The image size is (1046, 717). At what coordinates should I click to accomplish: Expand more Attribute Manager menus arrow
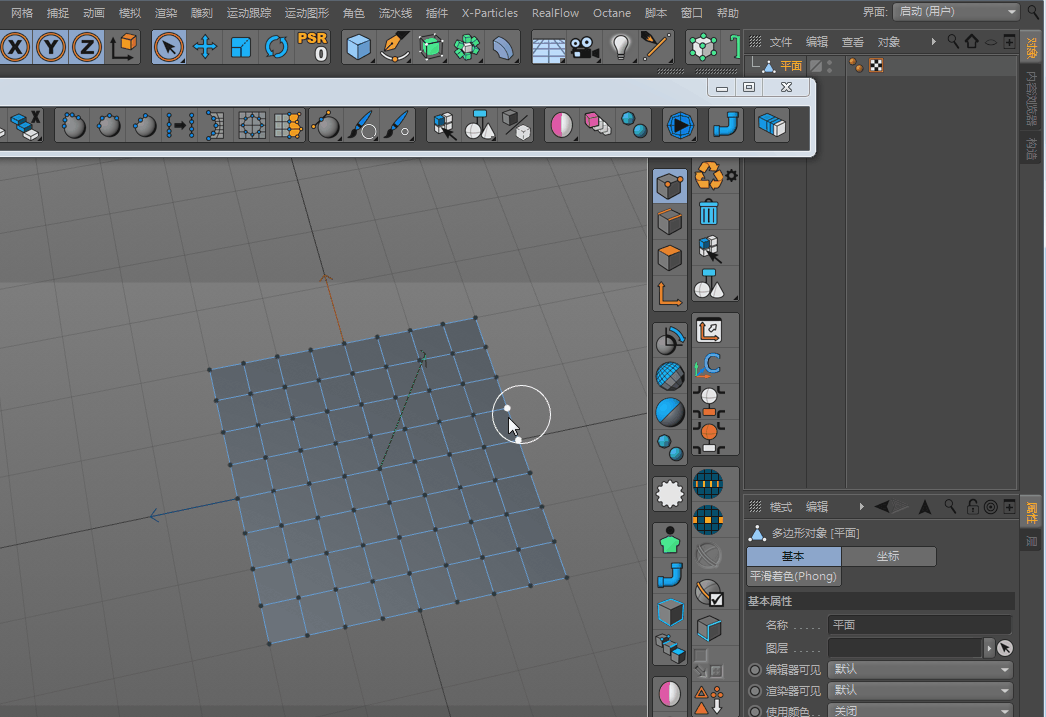click(x=861, y=507)
